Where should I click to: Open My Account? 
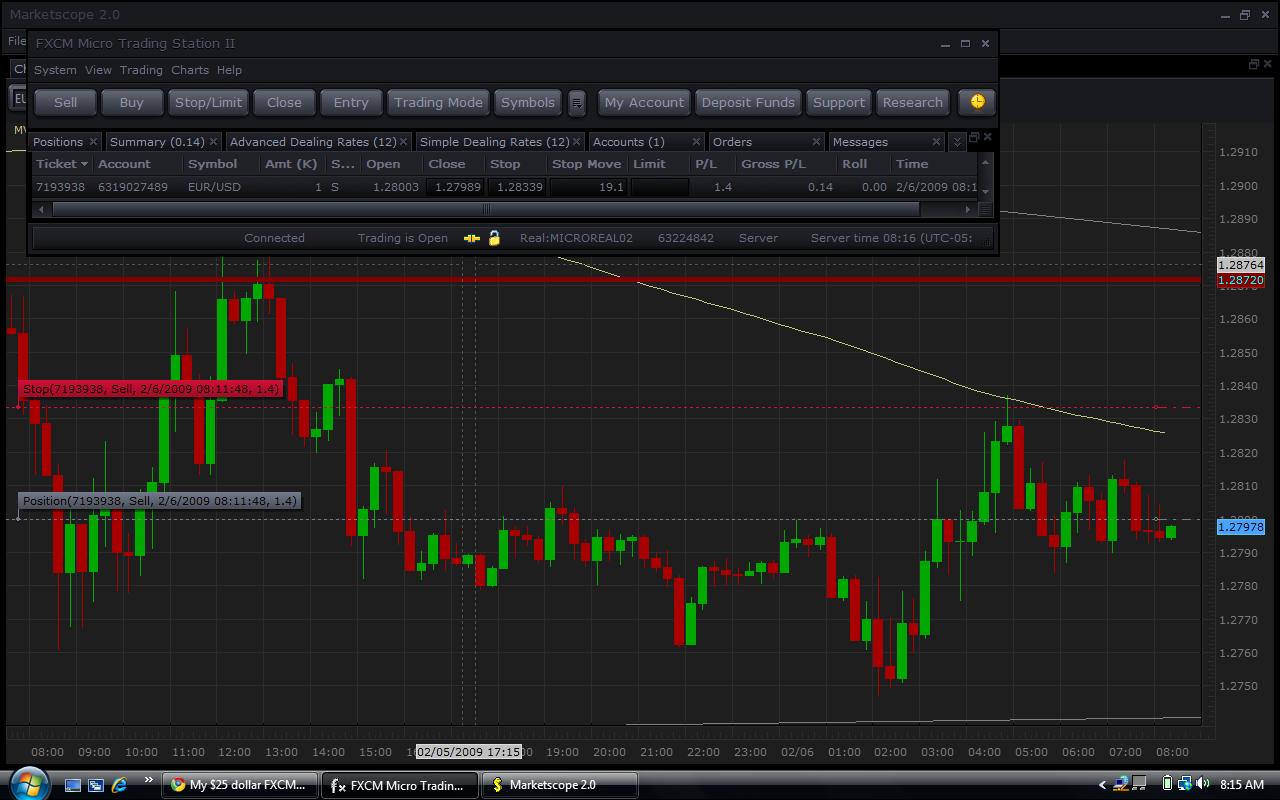coord(644,102)
